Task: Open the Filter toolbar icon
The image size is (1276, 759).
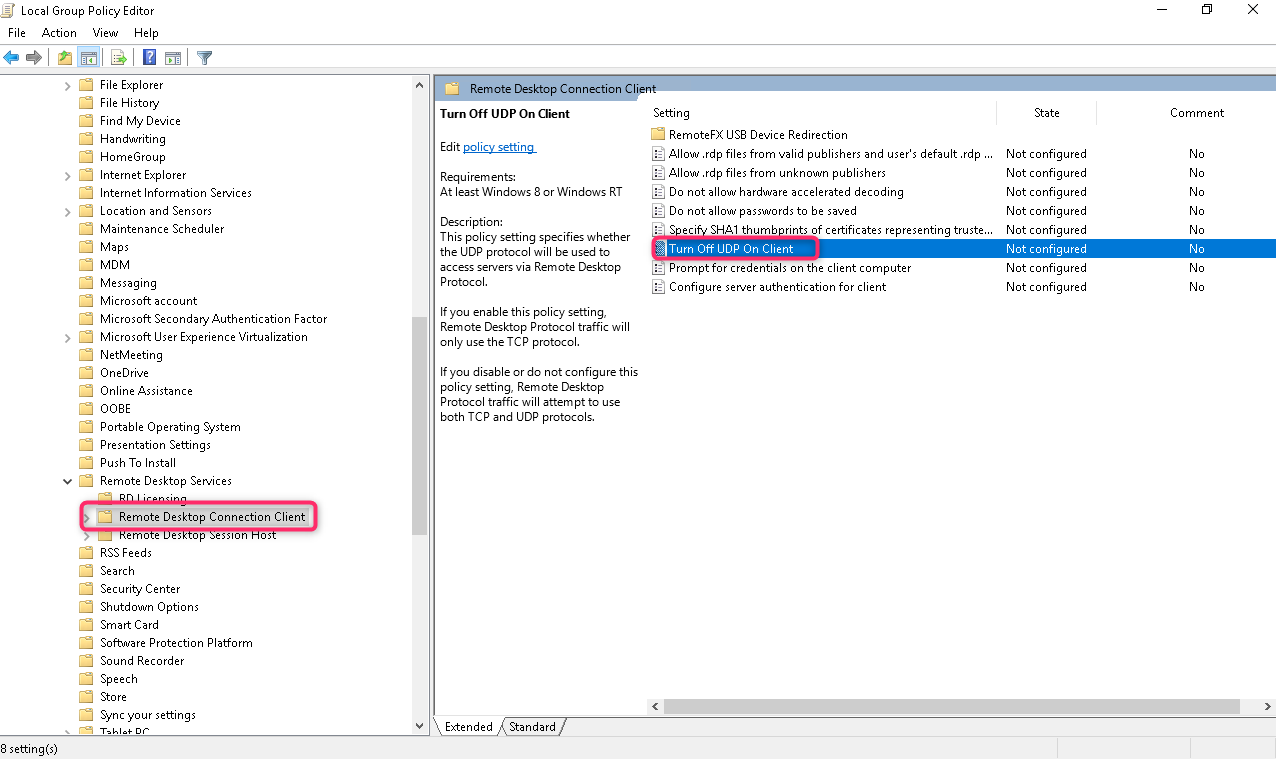Action: click(x=204, y=57)
